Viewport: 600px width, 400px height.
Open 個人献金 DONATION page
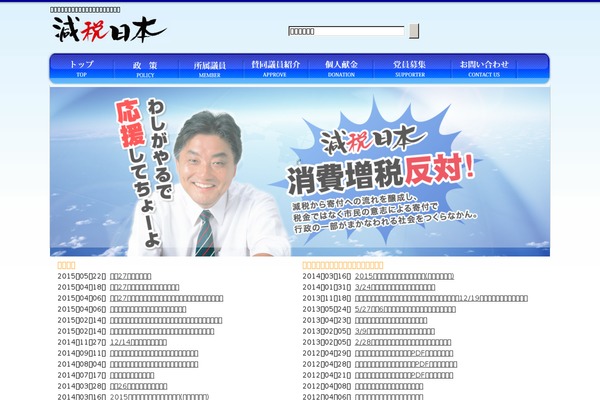pyautogui.click(x=341, y=69)
